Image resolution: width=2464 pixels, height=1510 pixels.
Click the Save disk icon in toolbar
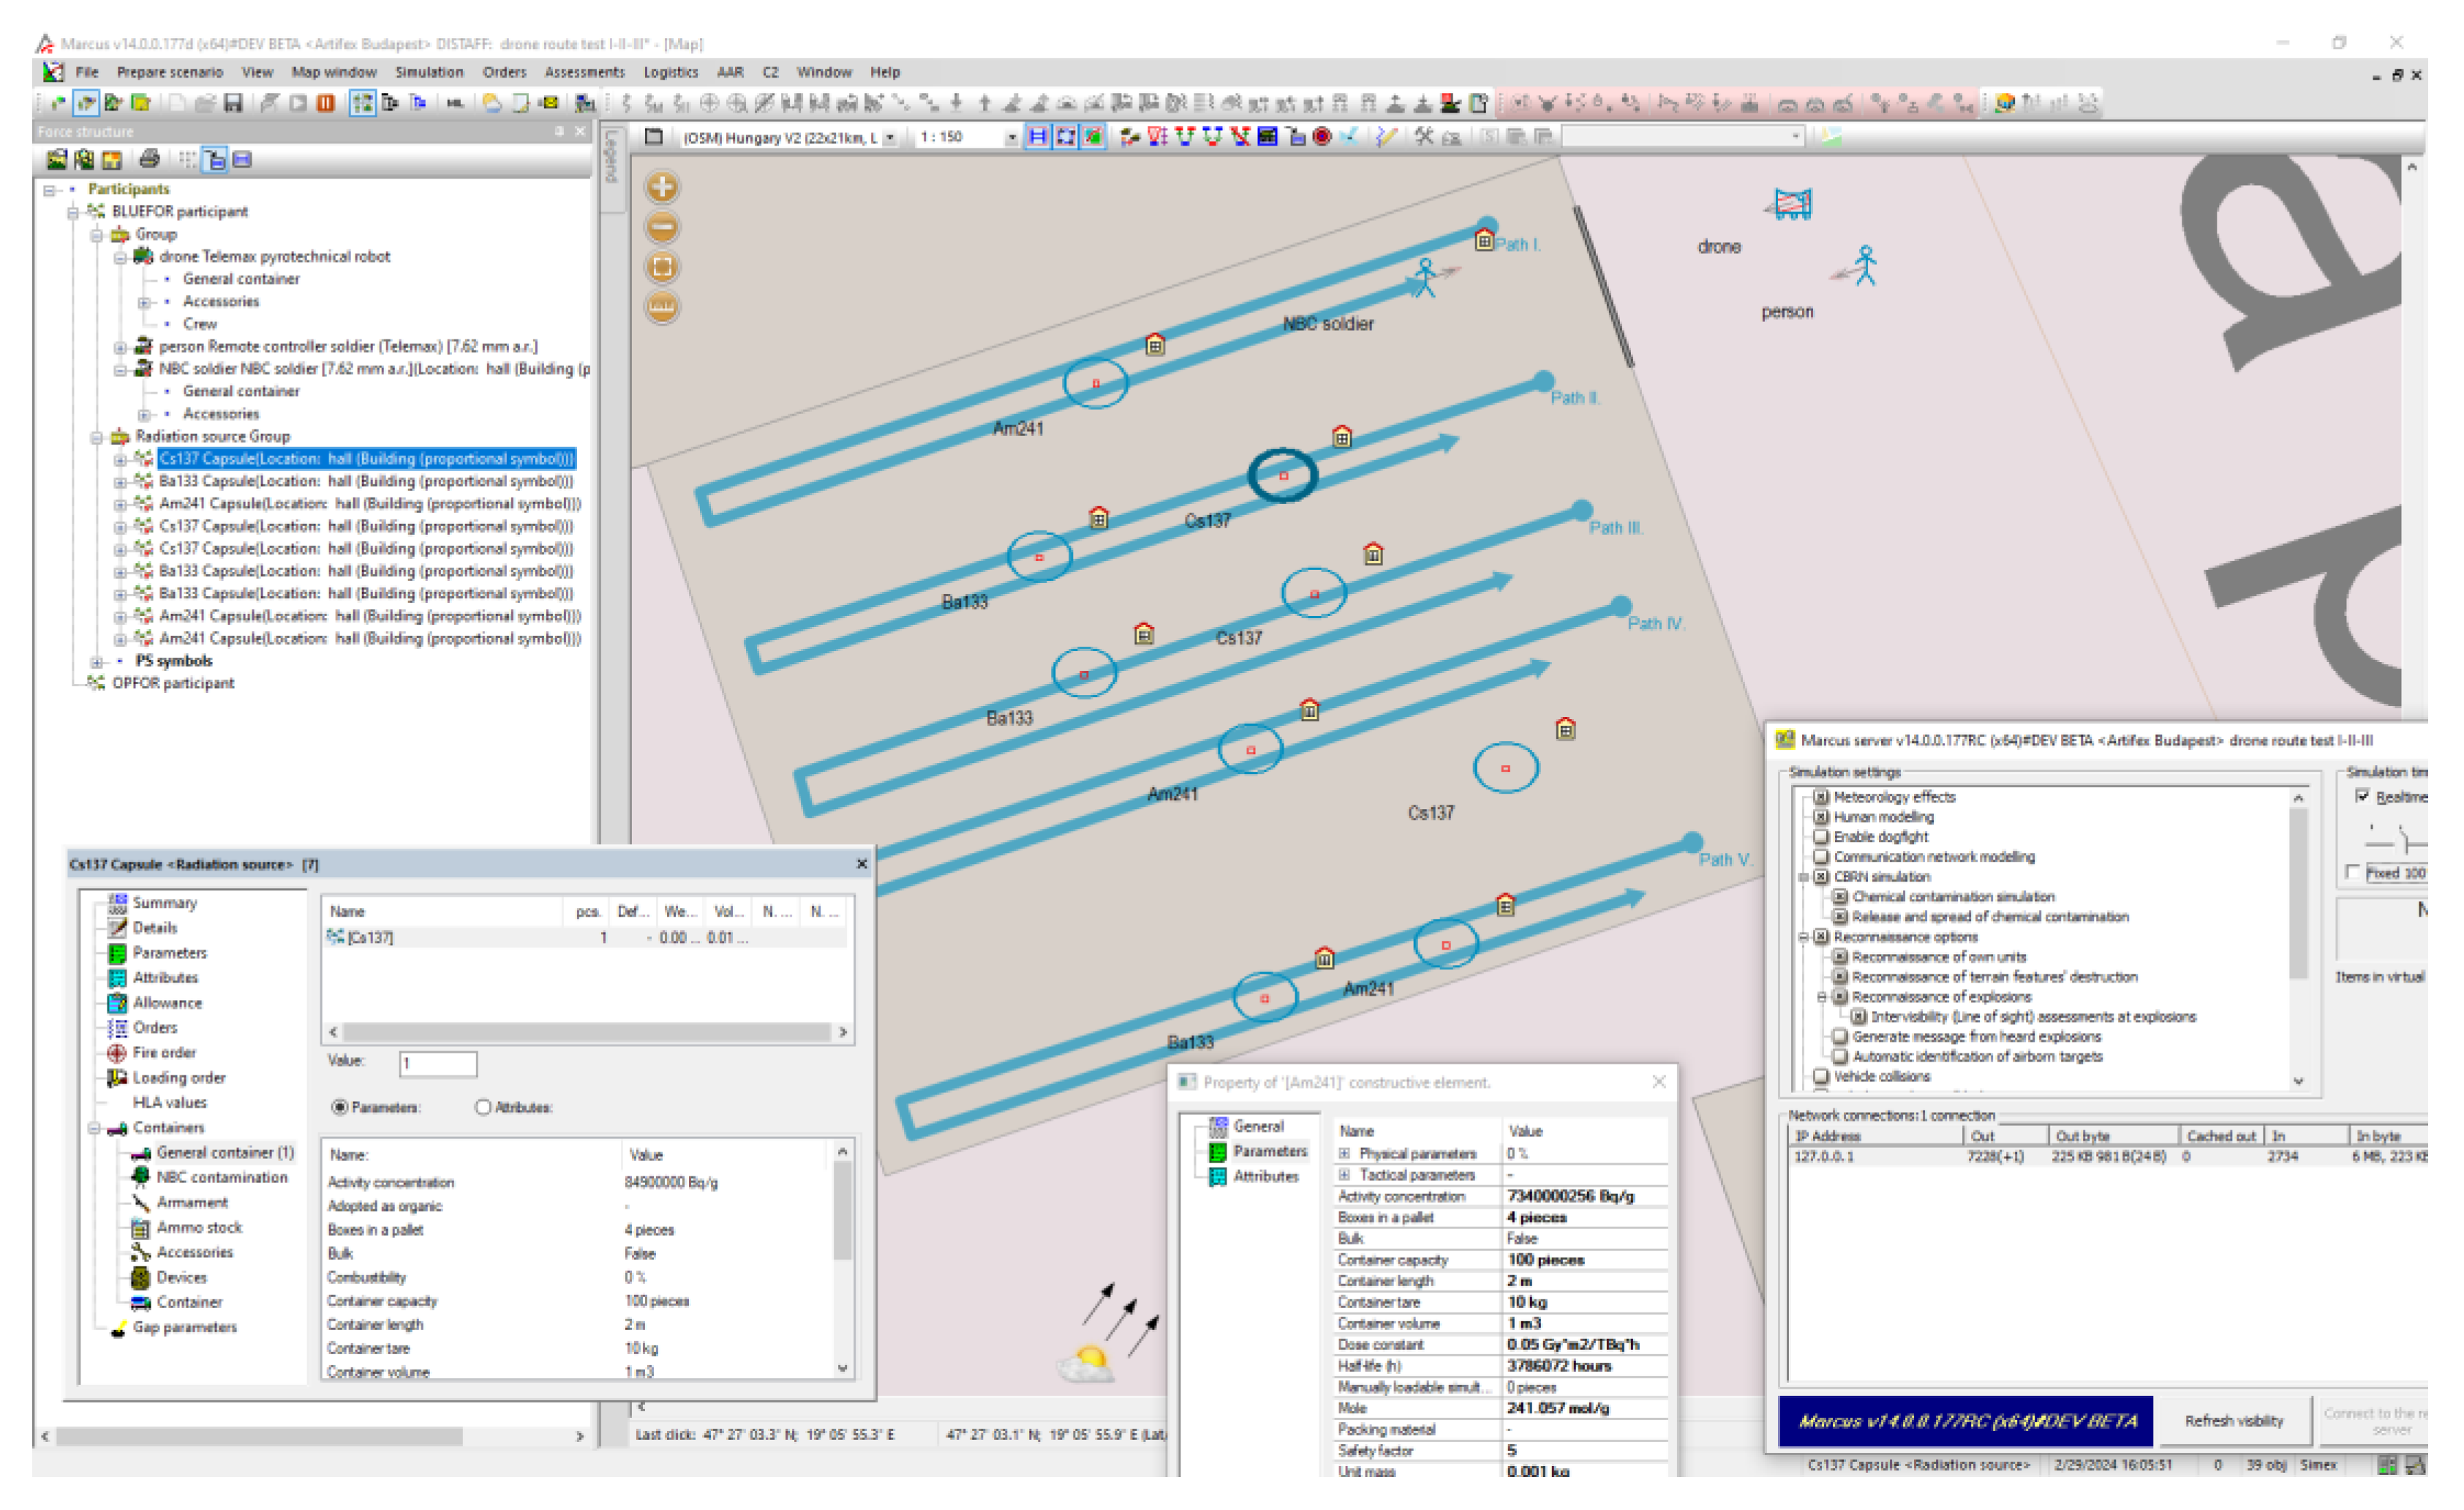click(x=233, y=103)
